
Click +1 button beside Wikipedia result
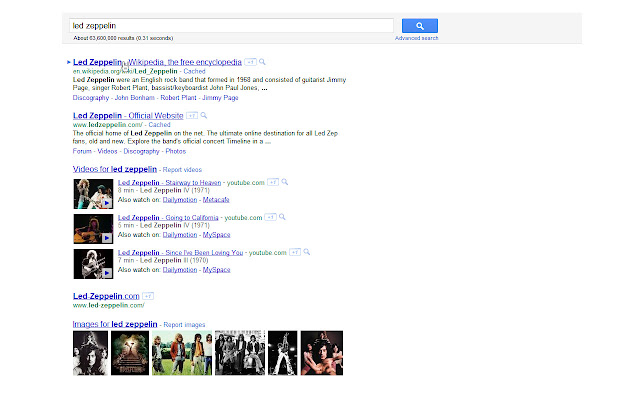click(x=250, y=62)
